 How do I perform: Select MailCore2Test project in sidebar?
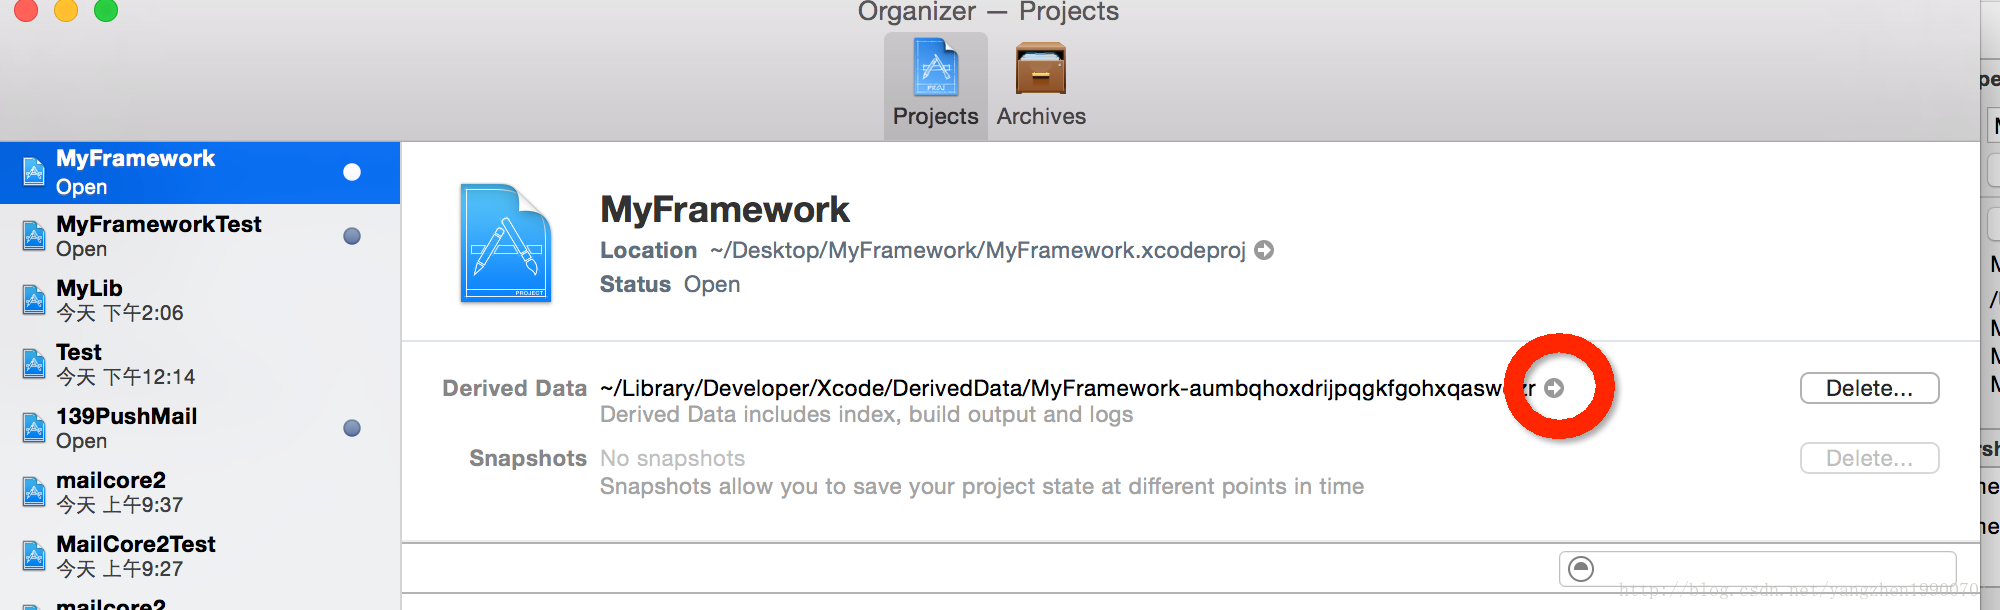200,556
